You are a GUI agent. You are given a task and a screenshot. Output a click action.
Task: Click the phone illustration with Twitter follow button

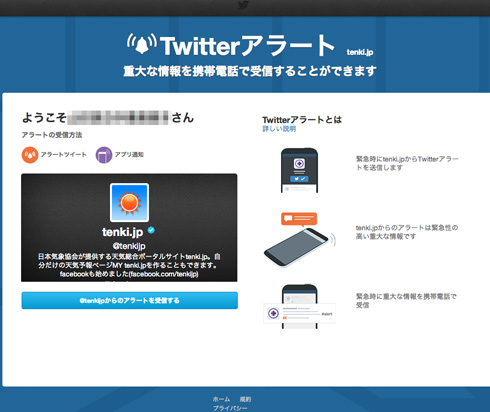299,170
